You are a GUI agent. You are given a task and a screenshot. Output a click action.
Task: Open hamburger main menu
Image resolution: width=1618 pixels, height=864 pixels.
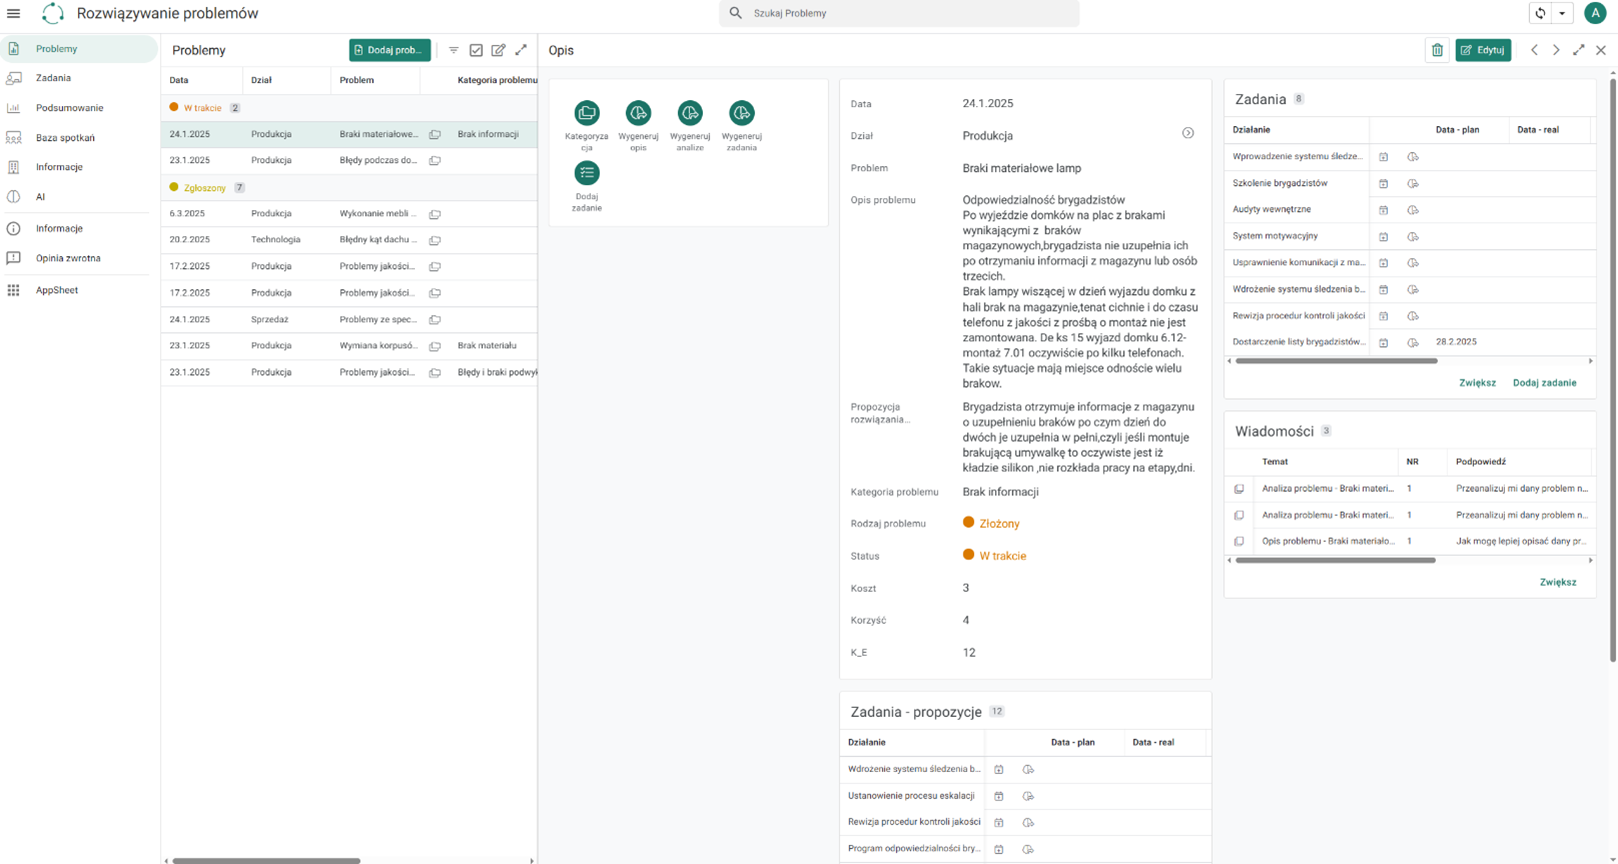tap(14, 13)
